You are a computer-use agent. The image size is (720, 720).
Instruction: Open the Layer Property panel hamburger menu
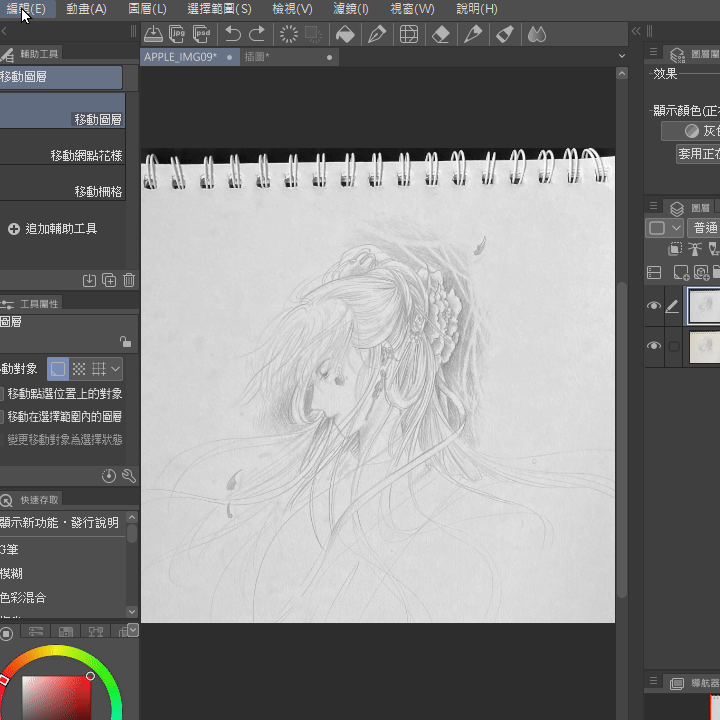pos(653,51)
